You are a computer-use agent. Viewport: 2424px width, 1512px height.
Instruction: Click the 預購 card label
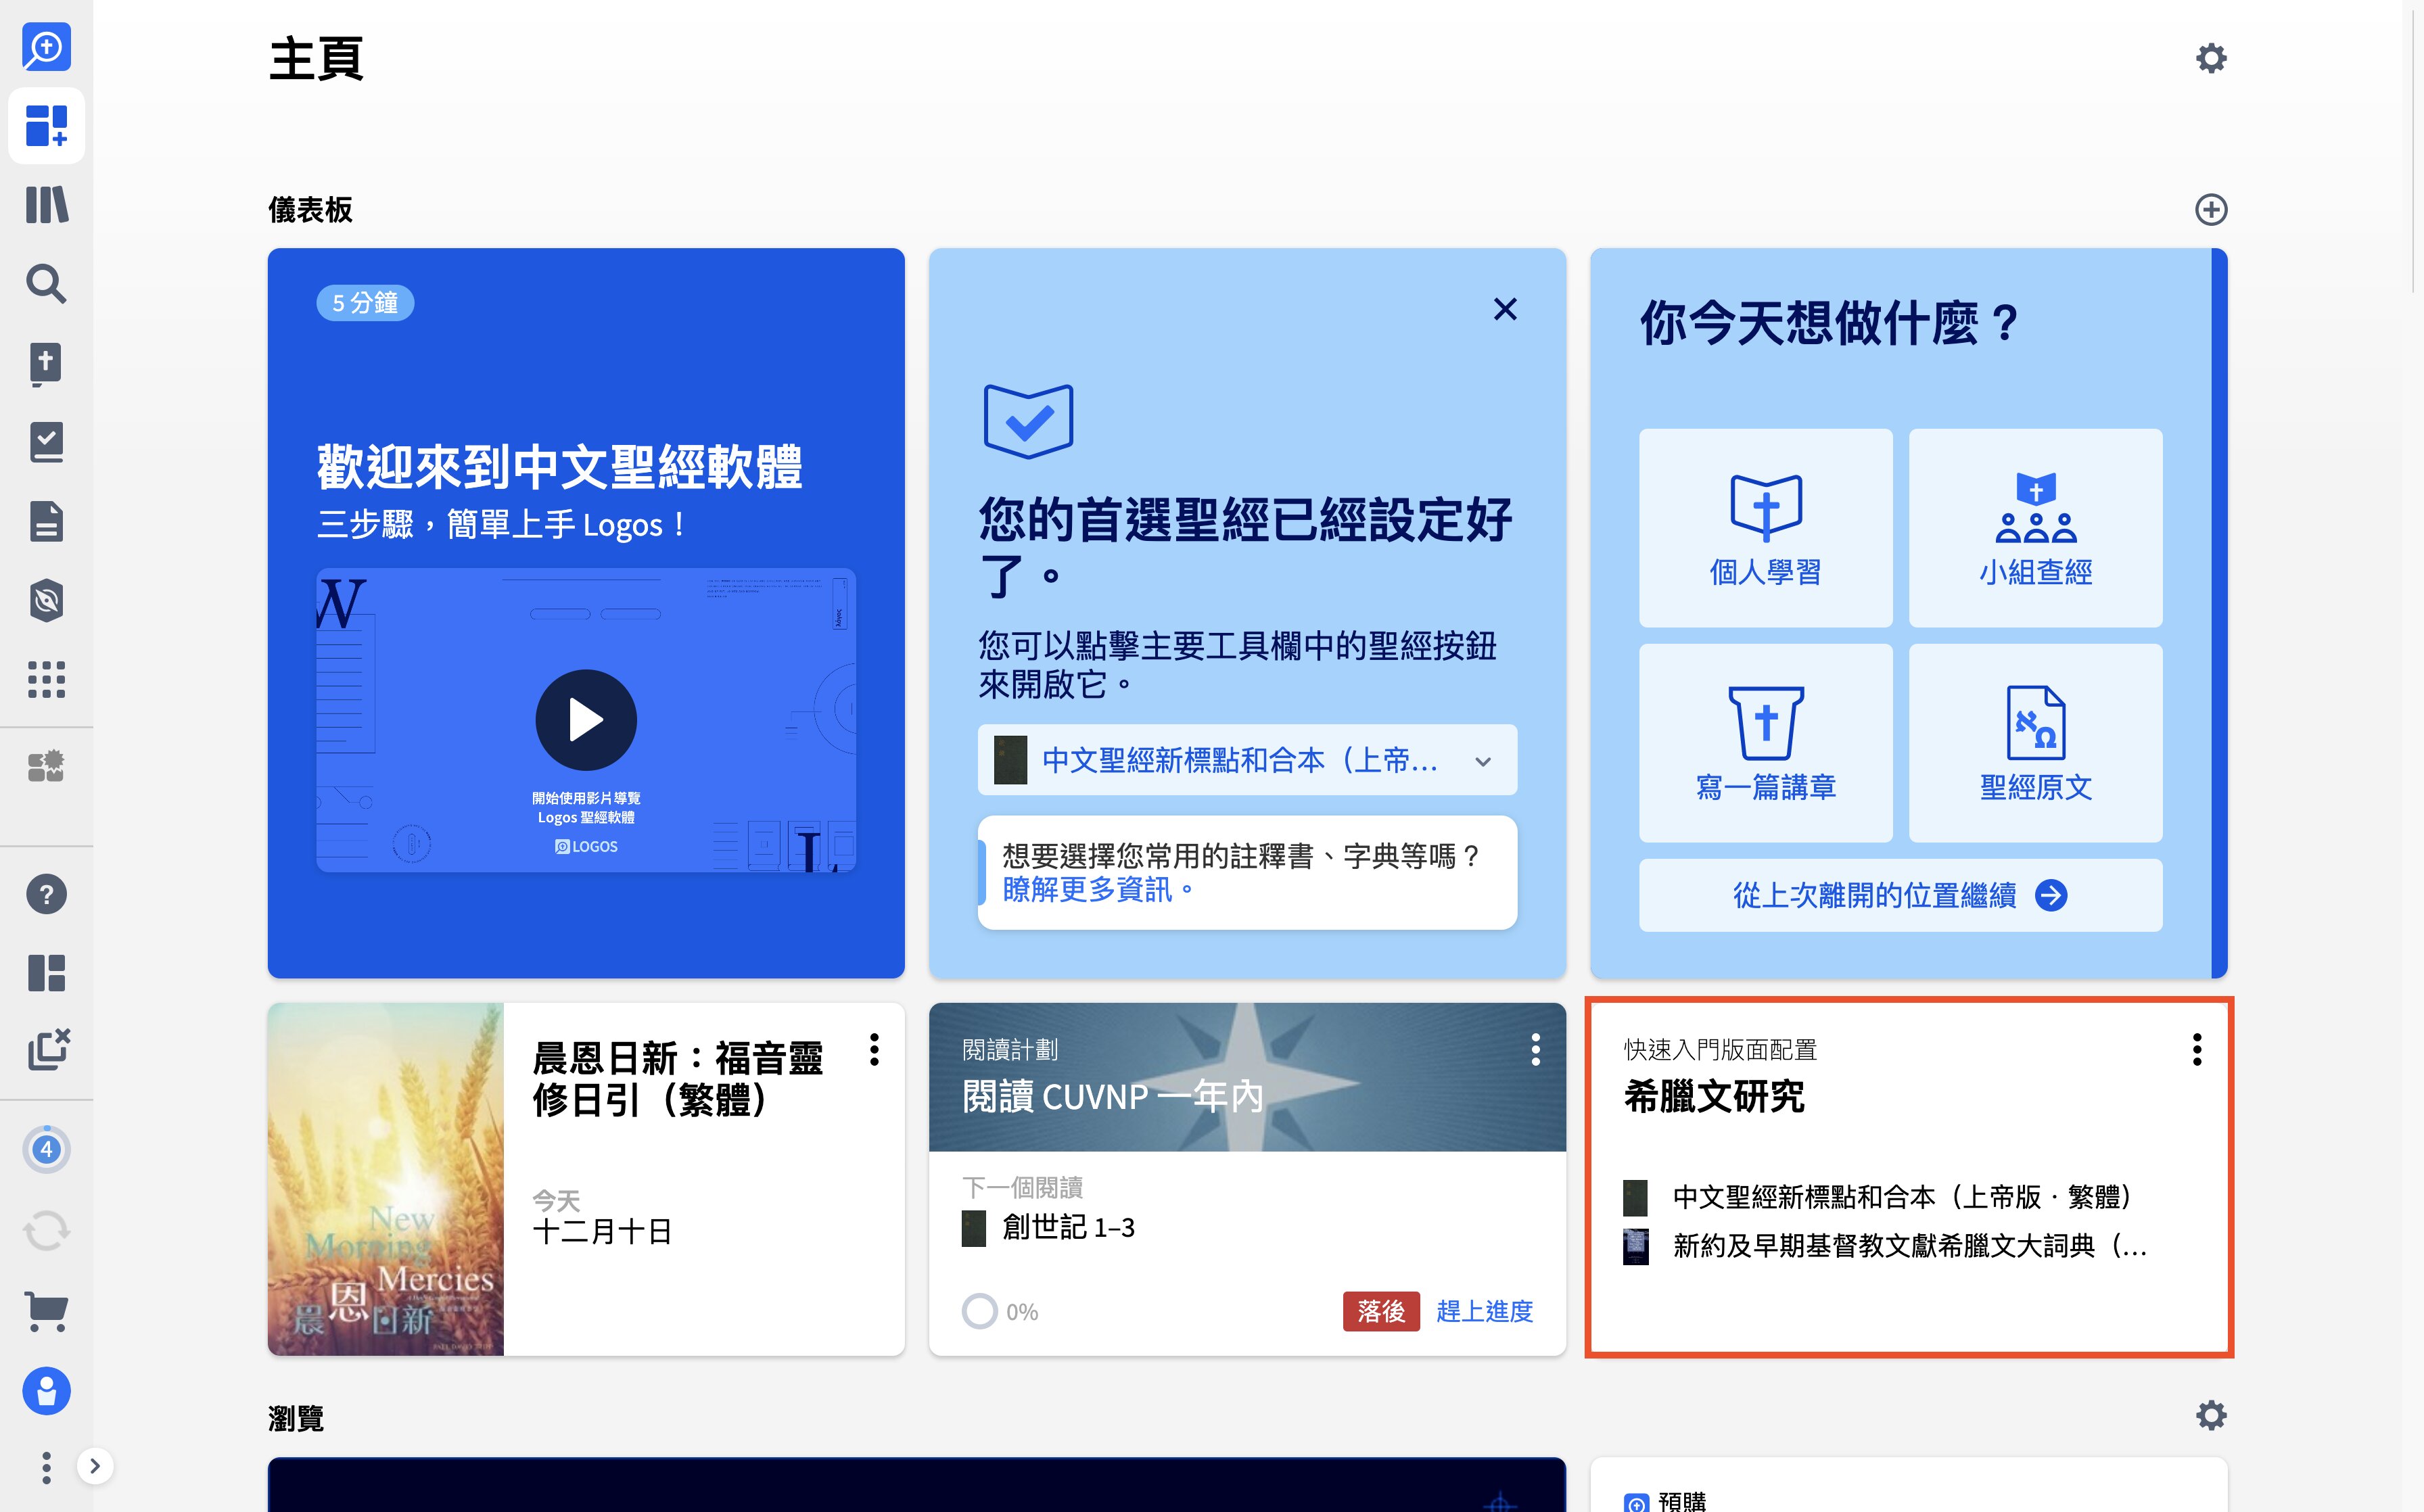click(x=1682, y=1501)
